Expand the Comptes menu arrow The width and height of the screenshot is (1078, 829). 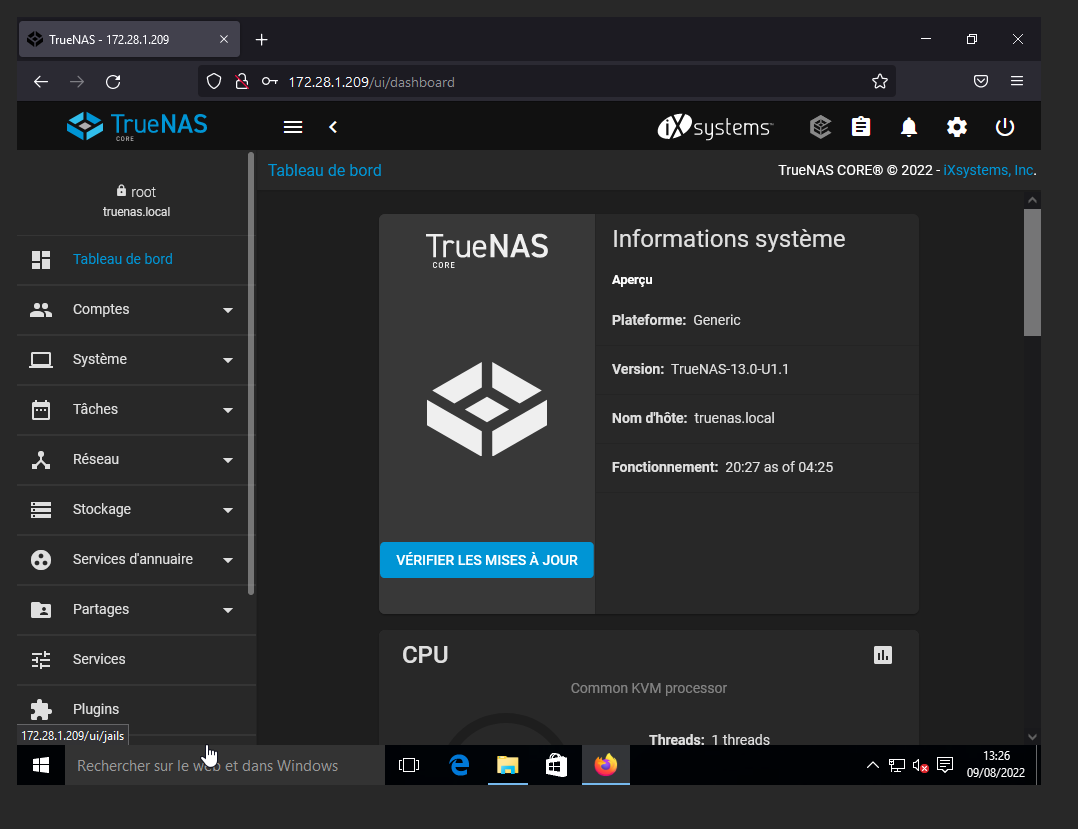tap(228, 311)
